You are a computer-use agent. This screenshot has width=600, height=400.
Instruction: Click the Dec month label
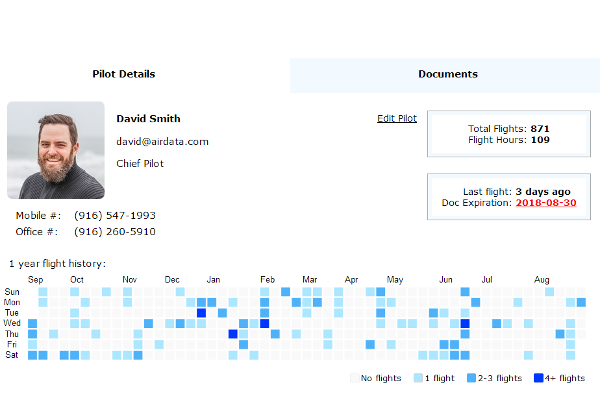[172, 280]
